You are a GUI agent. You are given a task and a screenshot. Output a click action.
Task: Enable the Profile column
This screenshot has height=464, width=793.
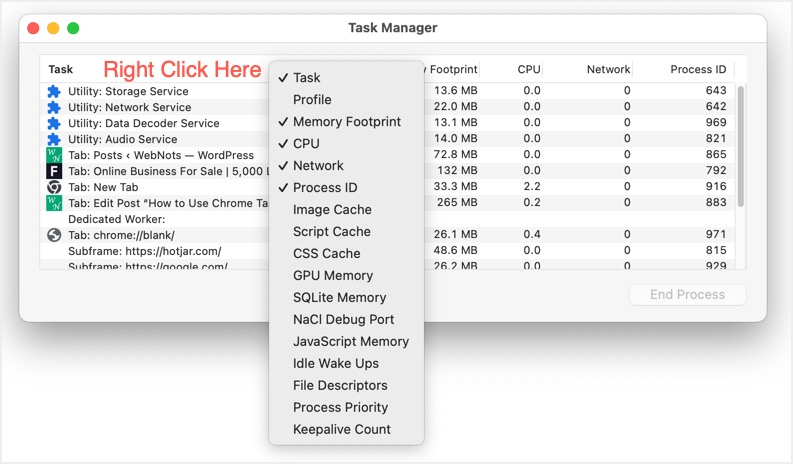click(311, 100)
